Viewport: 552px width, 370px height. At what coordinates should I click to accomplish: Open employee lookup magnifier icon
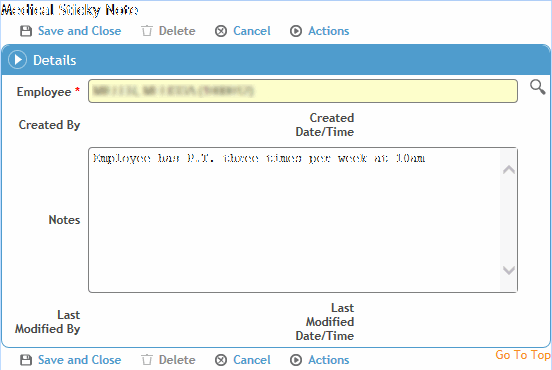pyautogui.click(x=538, y=87)
